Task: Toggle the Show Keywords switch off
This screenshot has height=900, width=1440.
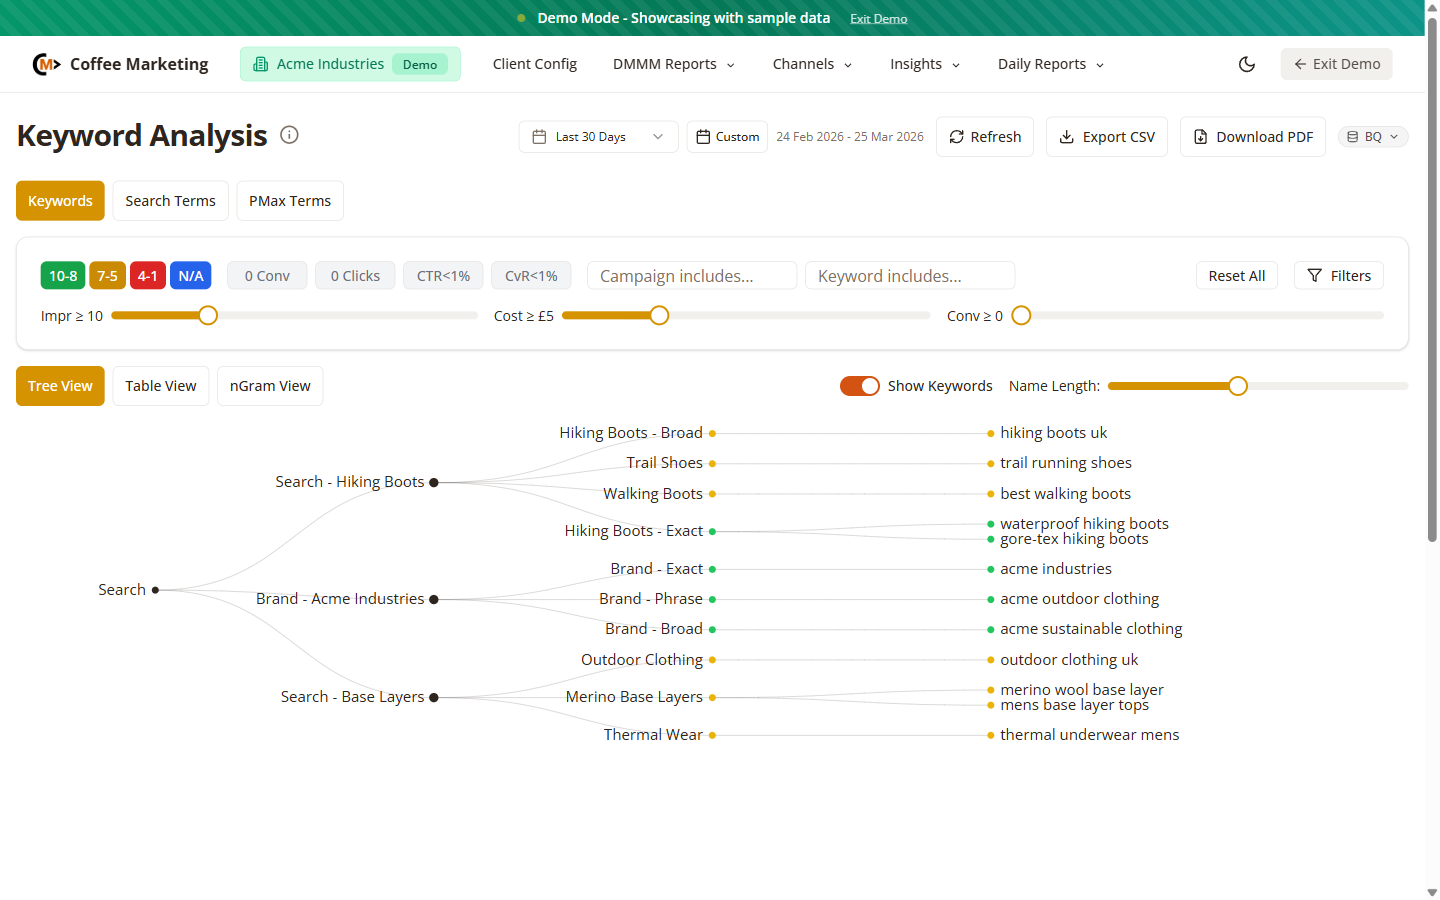Action: (x=859, y=385)
